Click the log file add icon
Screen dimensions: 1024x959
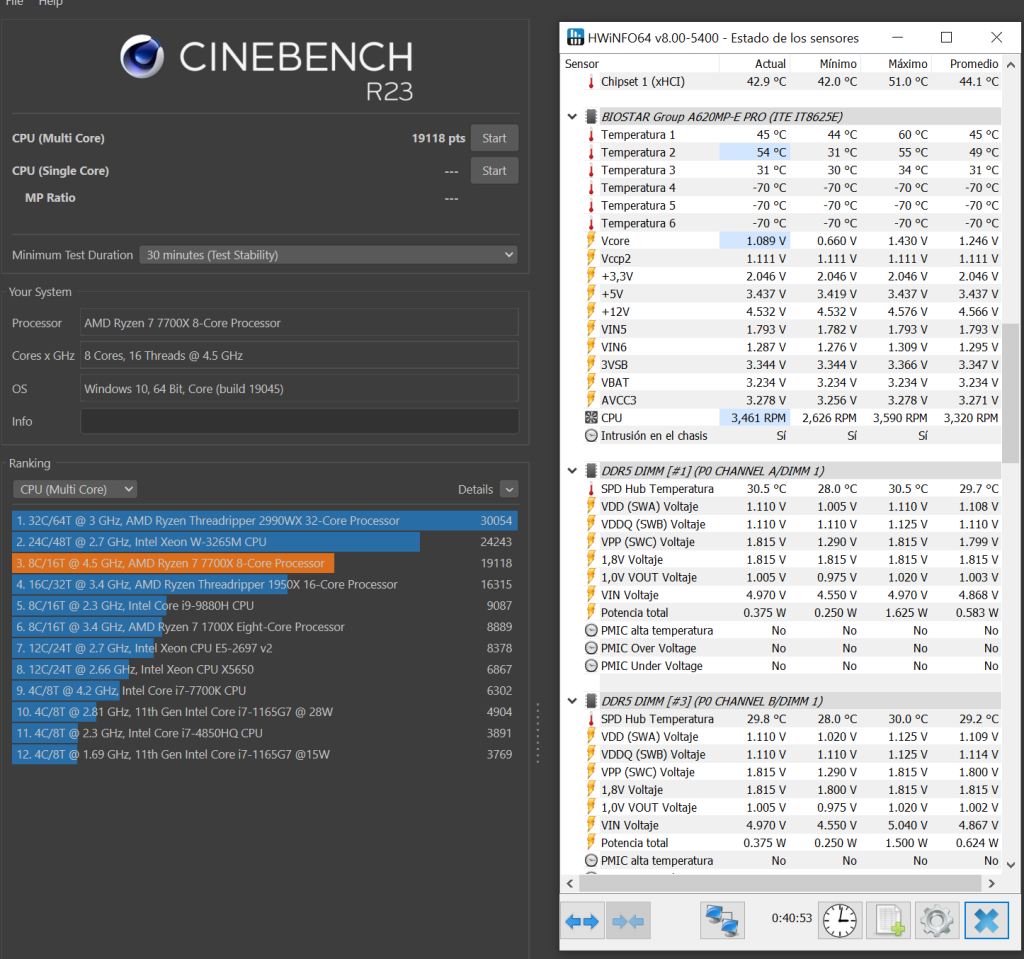pos(889,921)
